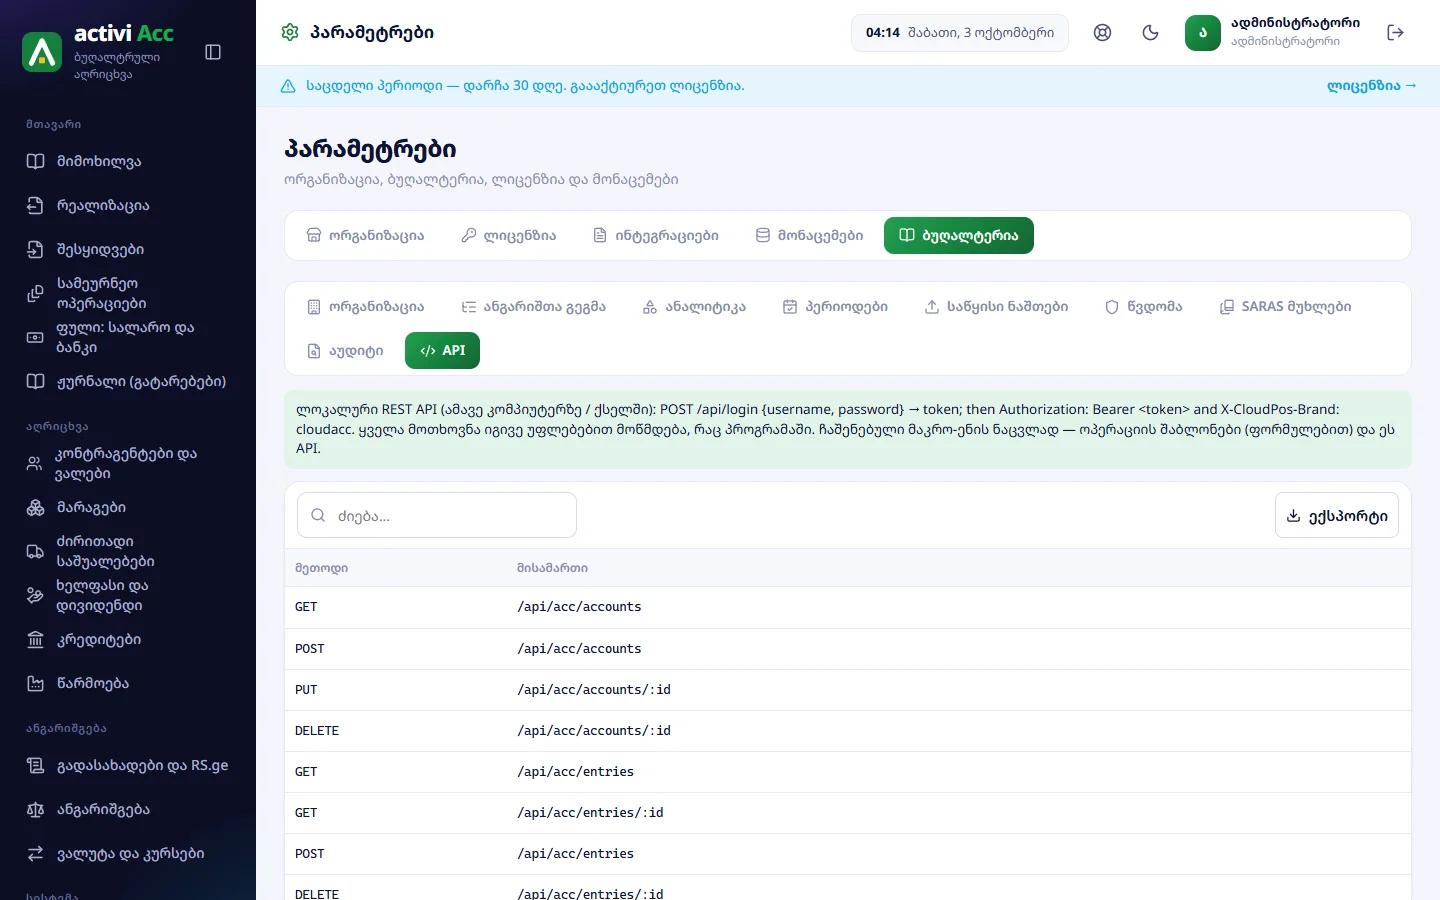Click the ექსპორტი export button

[1337, 516]
